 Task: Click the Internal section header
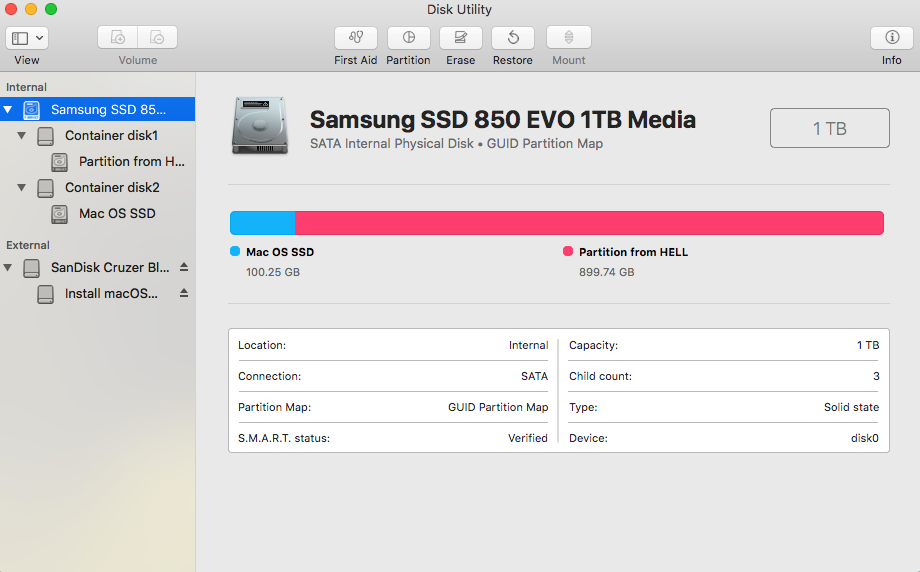[x=26, y=87]
